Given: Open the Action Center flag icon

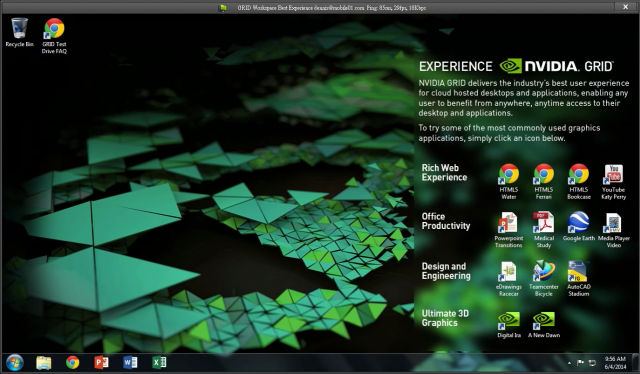Looking at the screenshot, I should point(580,363).
